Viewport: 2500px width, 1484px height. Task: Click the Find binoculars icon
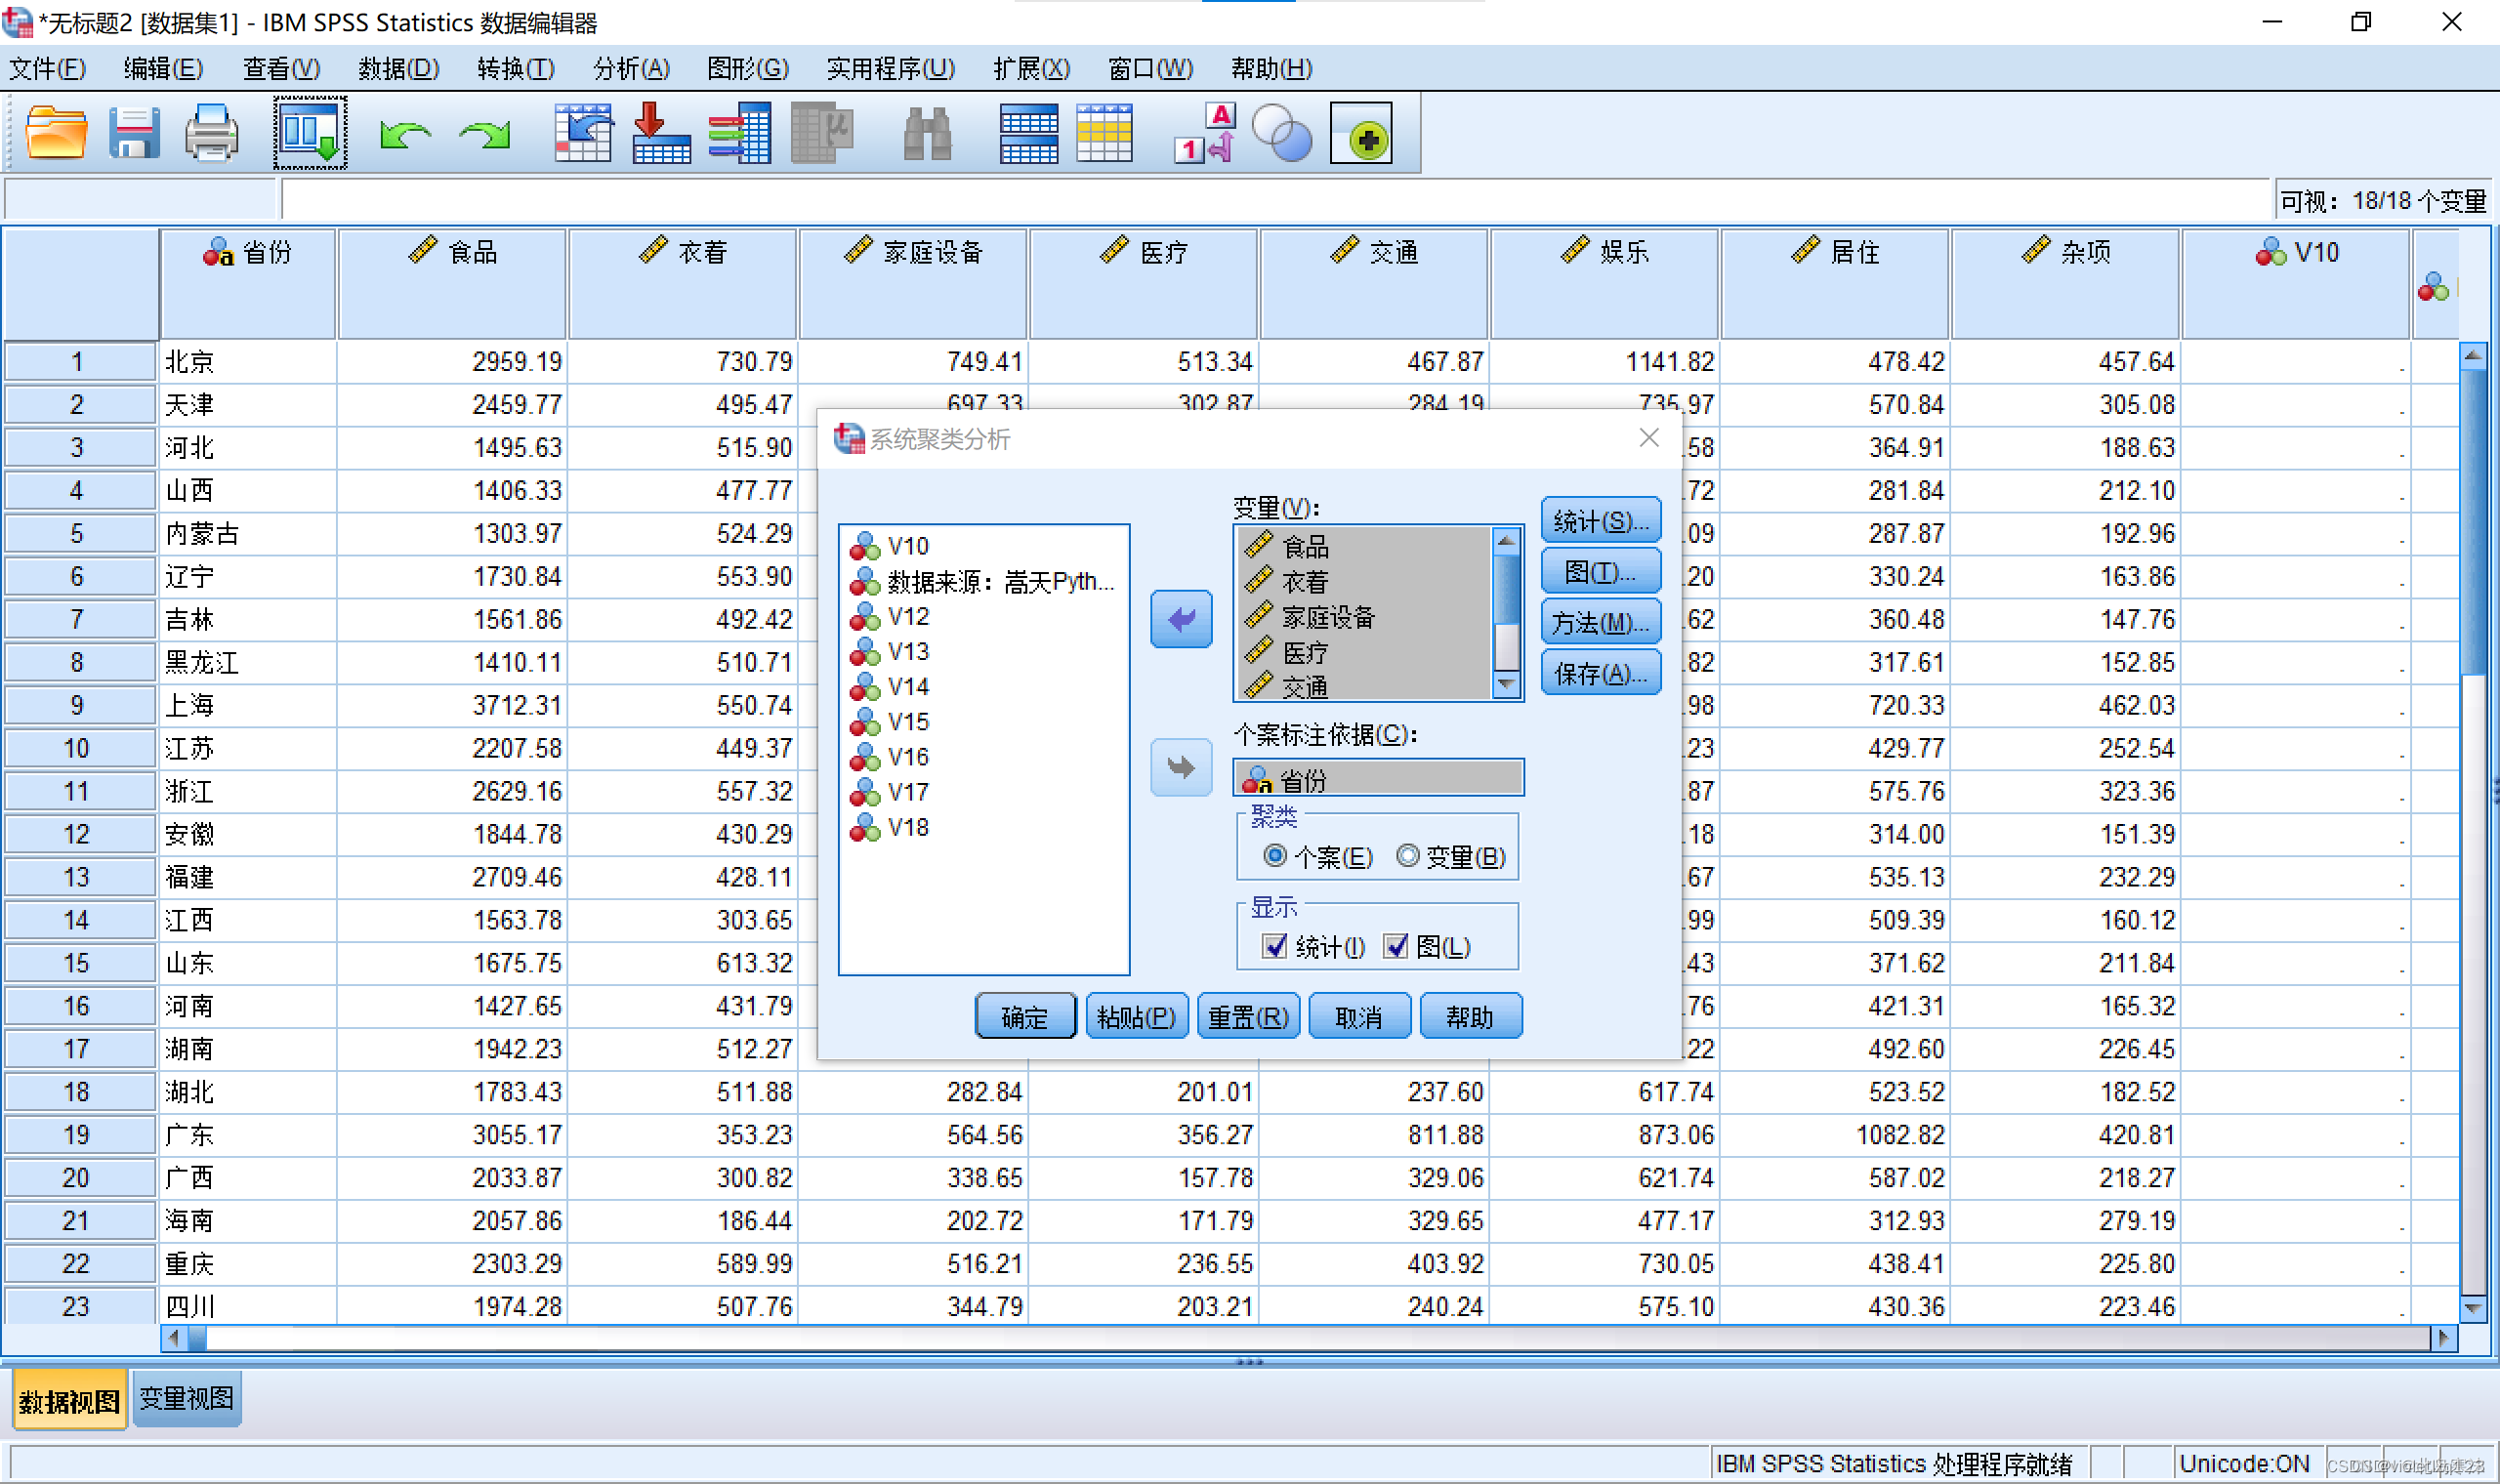[x=927, y=133]
